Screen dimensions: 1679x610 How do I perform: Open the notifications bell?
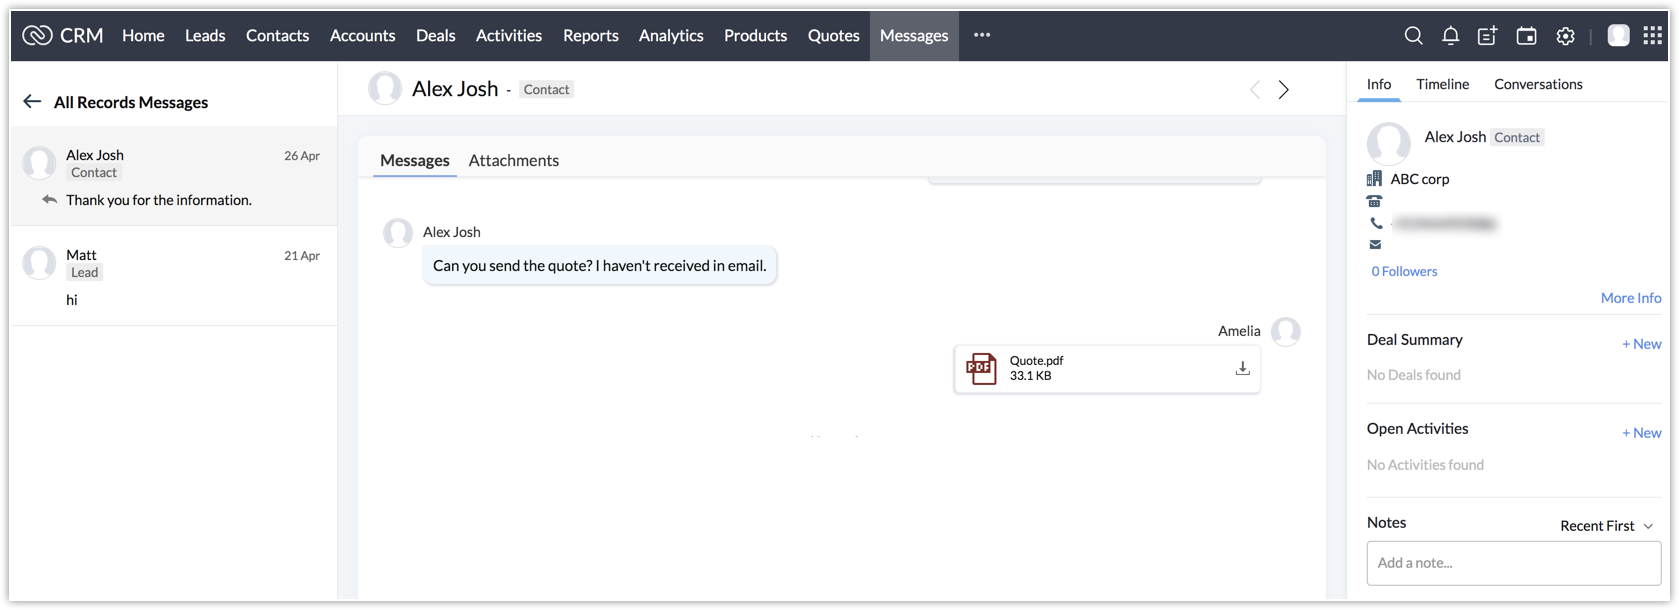click(x=1450, y=36)
